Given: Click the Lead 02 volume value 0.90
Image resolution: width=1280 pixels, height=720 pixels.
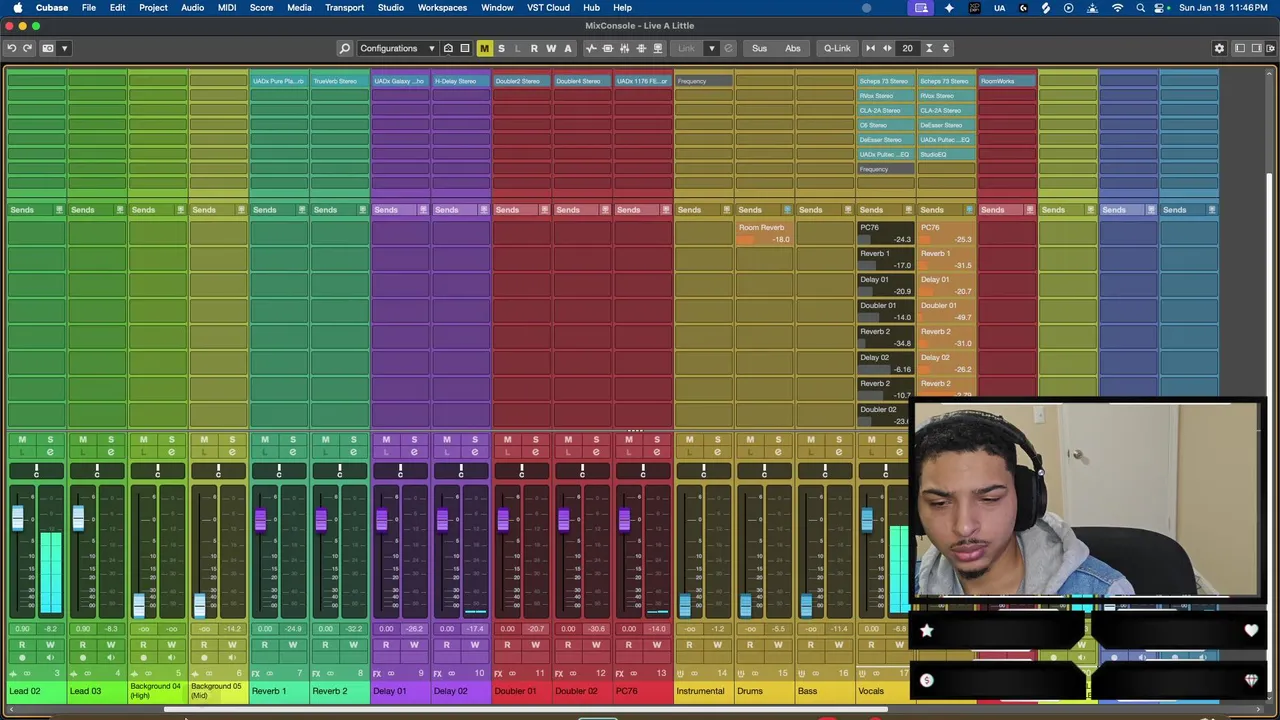Looking at the screenshot, I should coord(22,629).
